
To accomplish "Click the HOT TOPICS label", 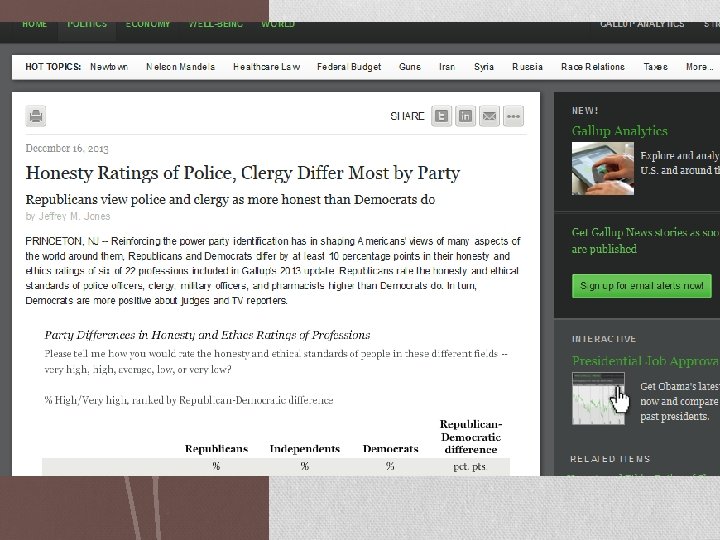I will (53, 67).
